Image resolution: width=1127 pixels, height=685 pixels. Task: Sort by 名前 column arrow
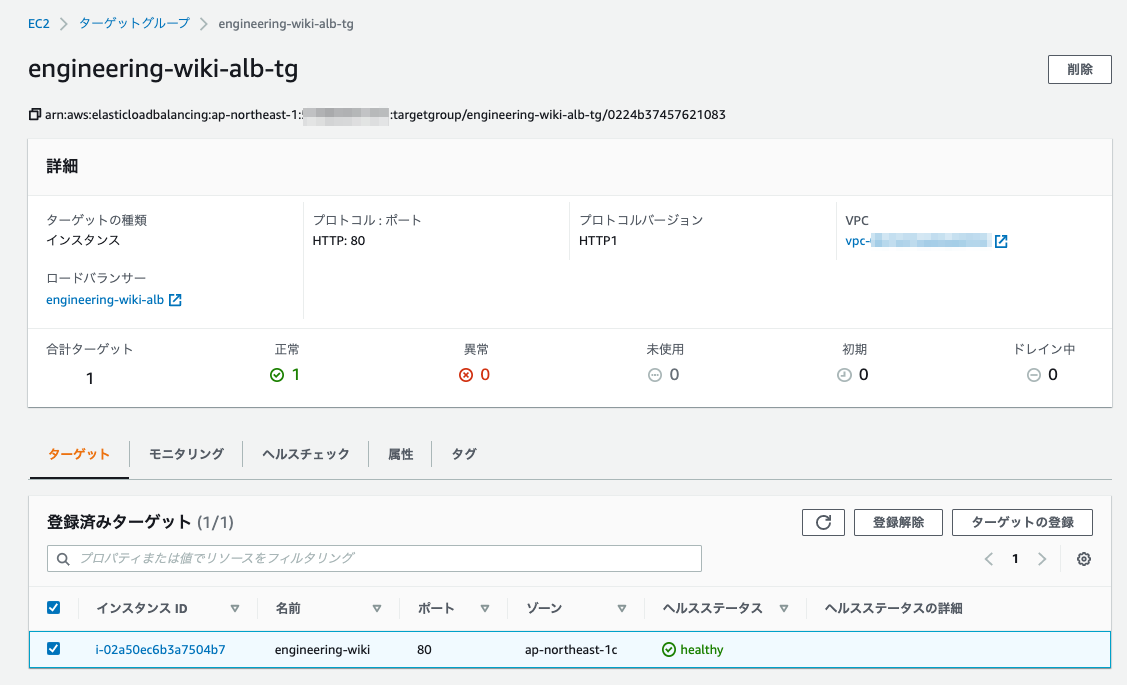coord(377,608)
